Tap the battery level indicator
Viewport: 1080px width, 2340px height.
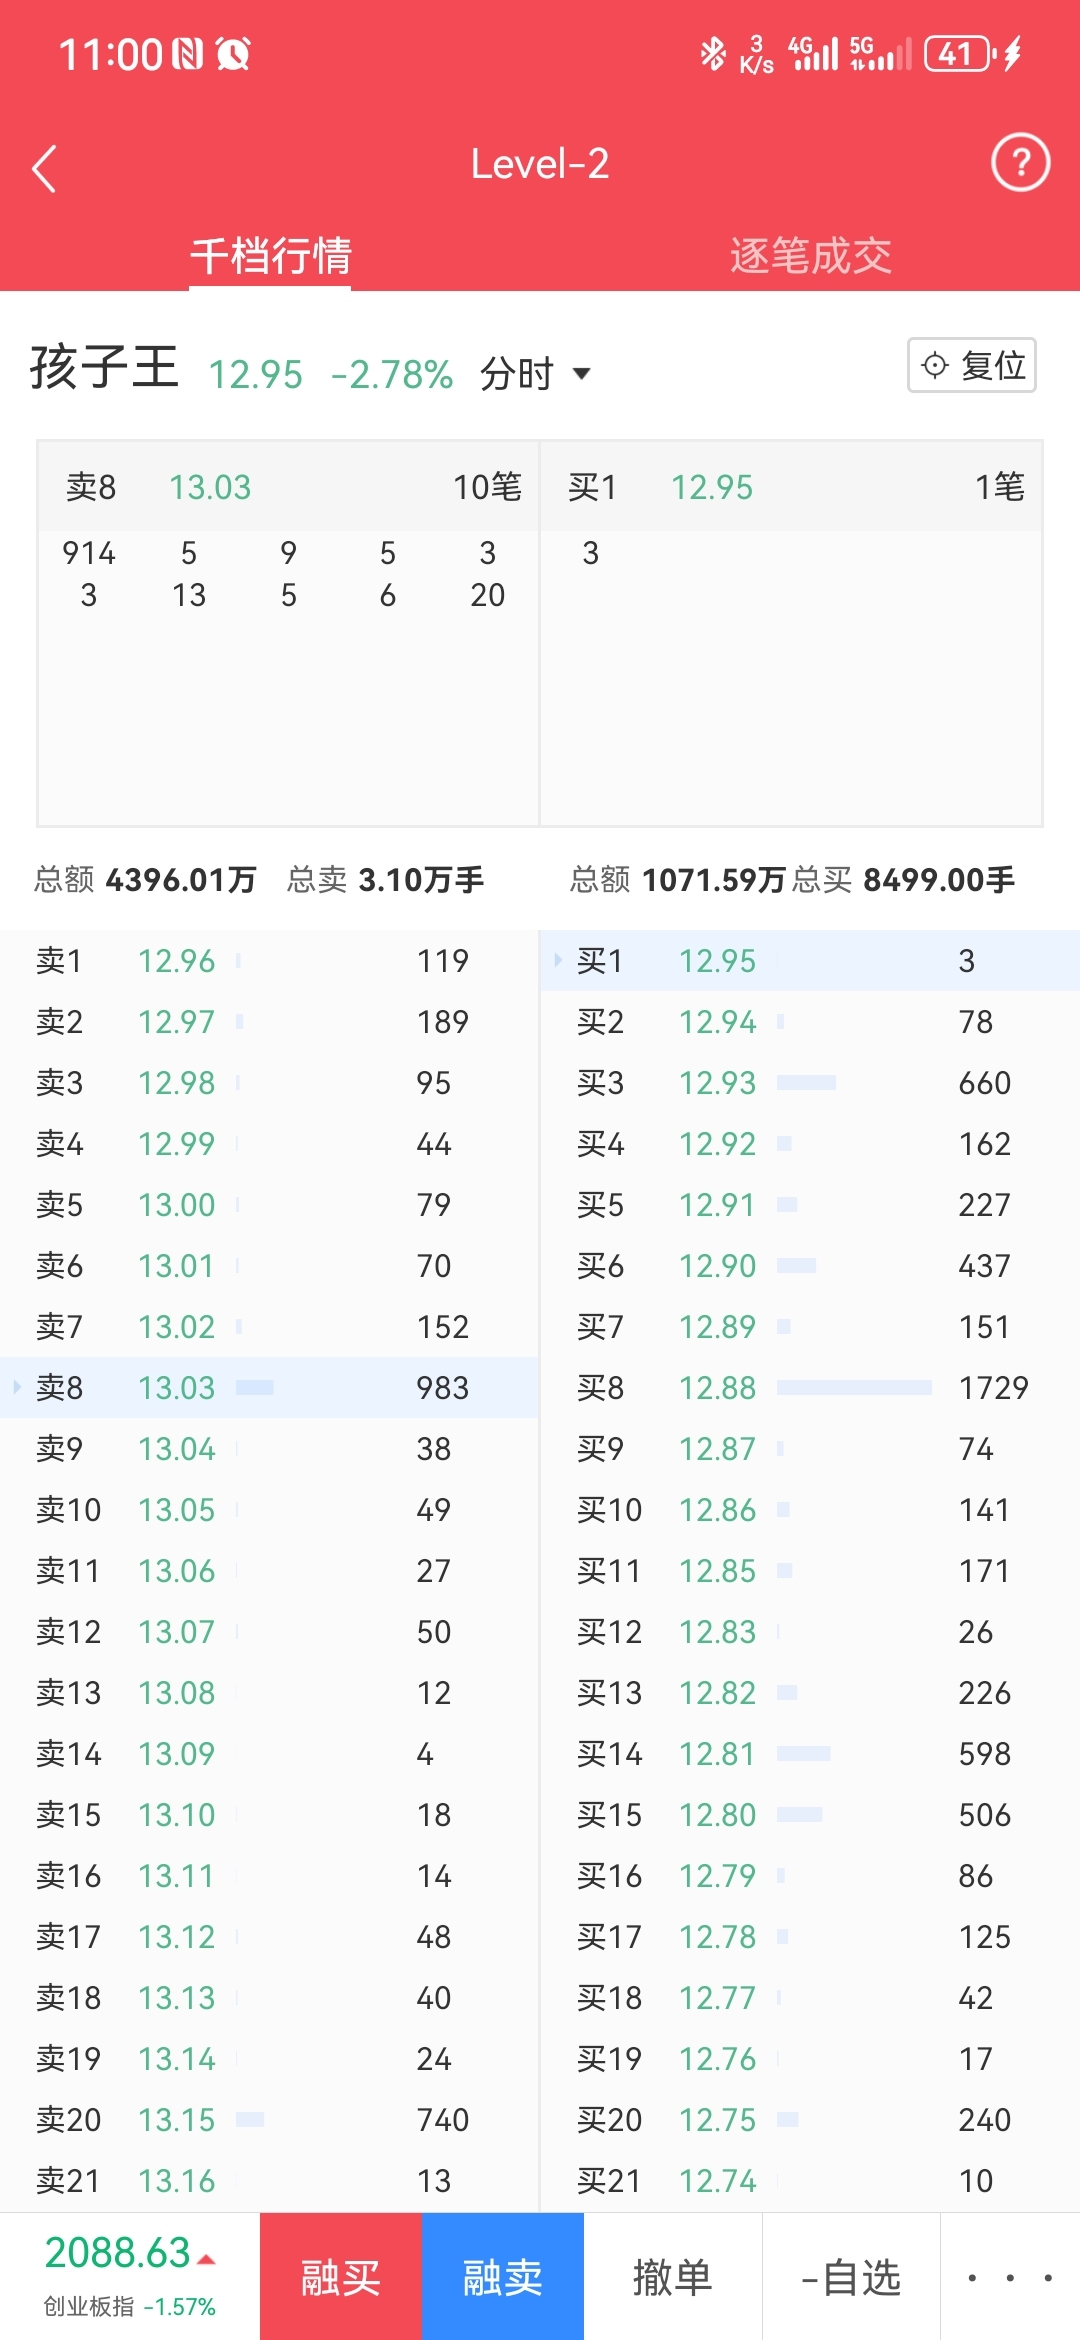click(x=959, y=54)
